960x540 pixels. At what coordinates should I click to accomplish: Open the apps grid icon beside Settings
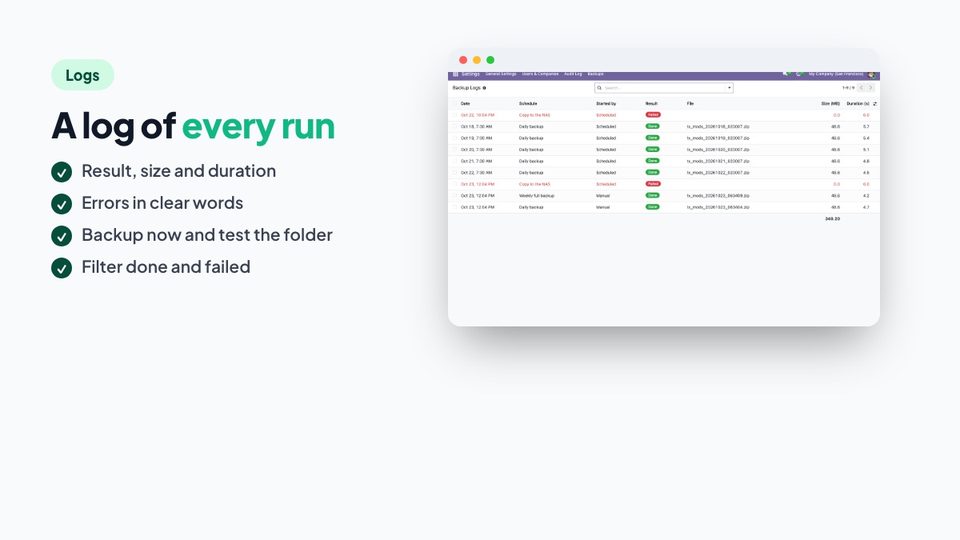coord(456,74)
